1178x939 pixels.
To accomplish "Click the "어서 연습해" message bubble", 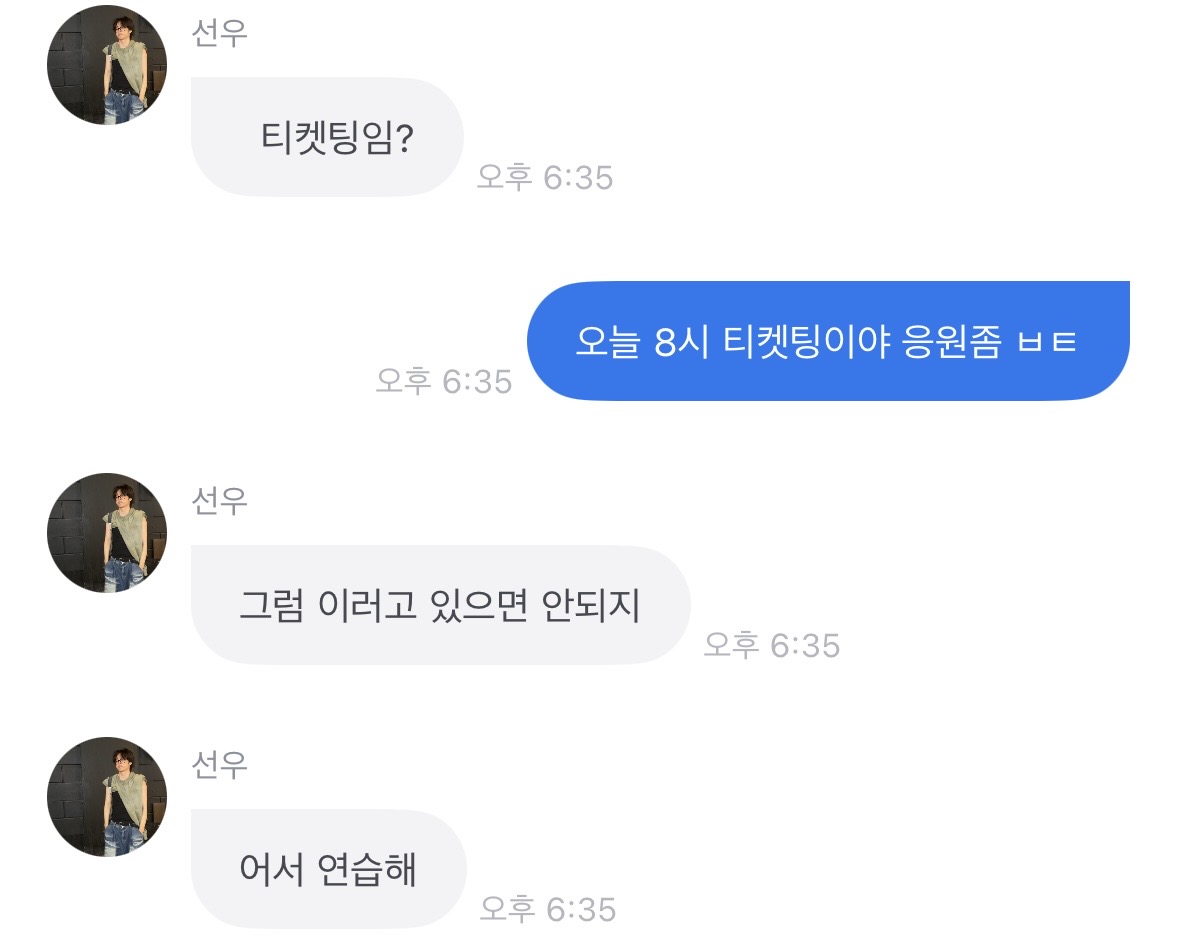I will pos(328,869).
